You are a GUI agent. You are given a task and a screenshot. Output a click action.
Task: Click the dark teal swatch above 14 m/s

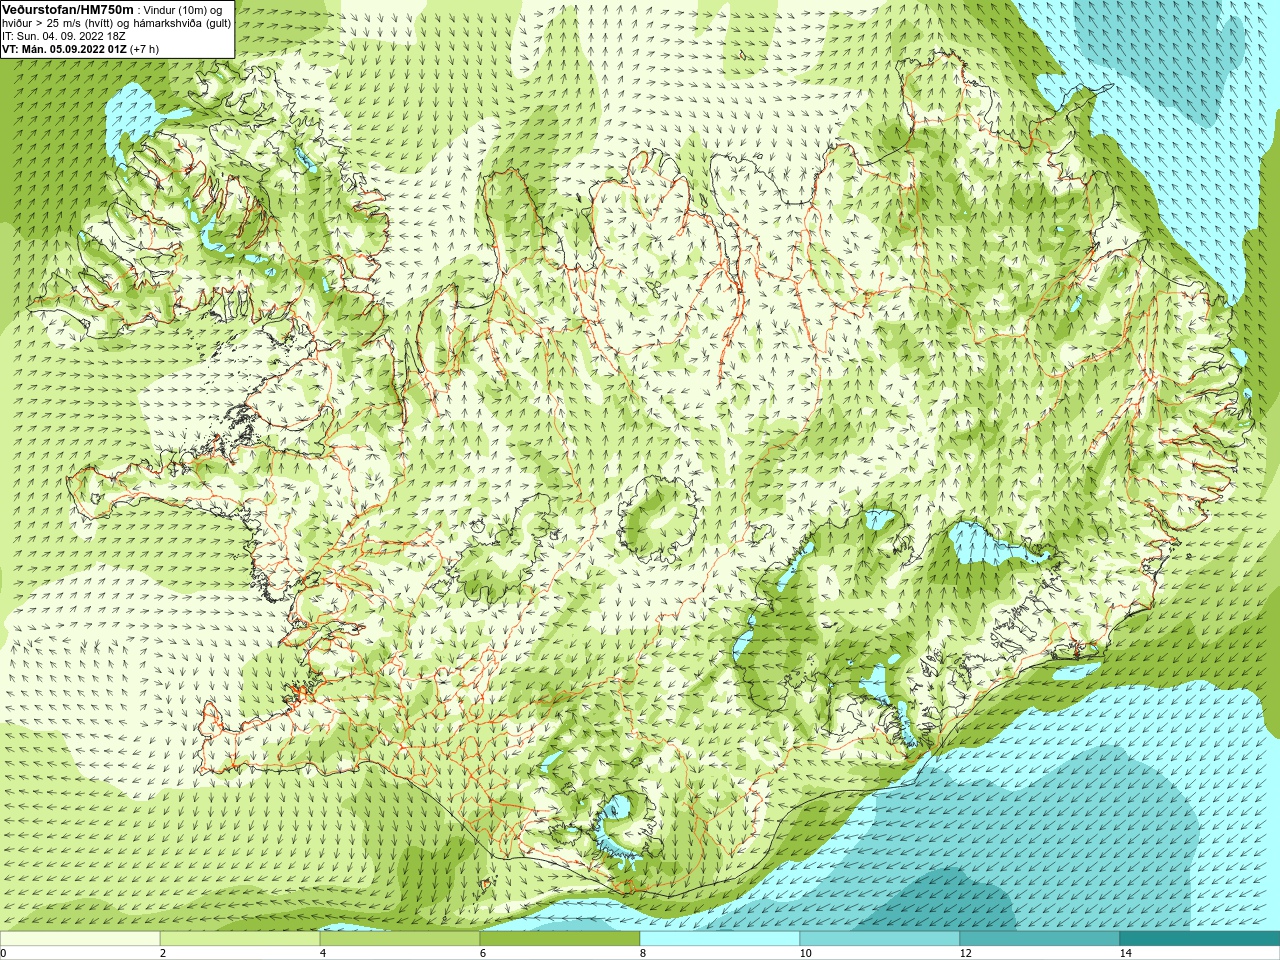click(x=1200, y=939)
